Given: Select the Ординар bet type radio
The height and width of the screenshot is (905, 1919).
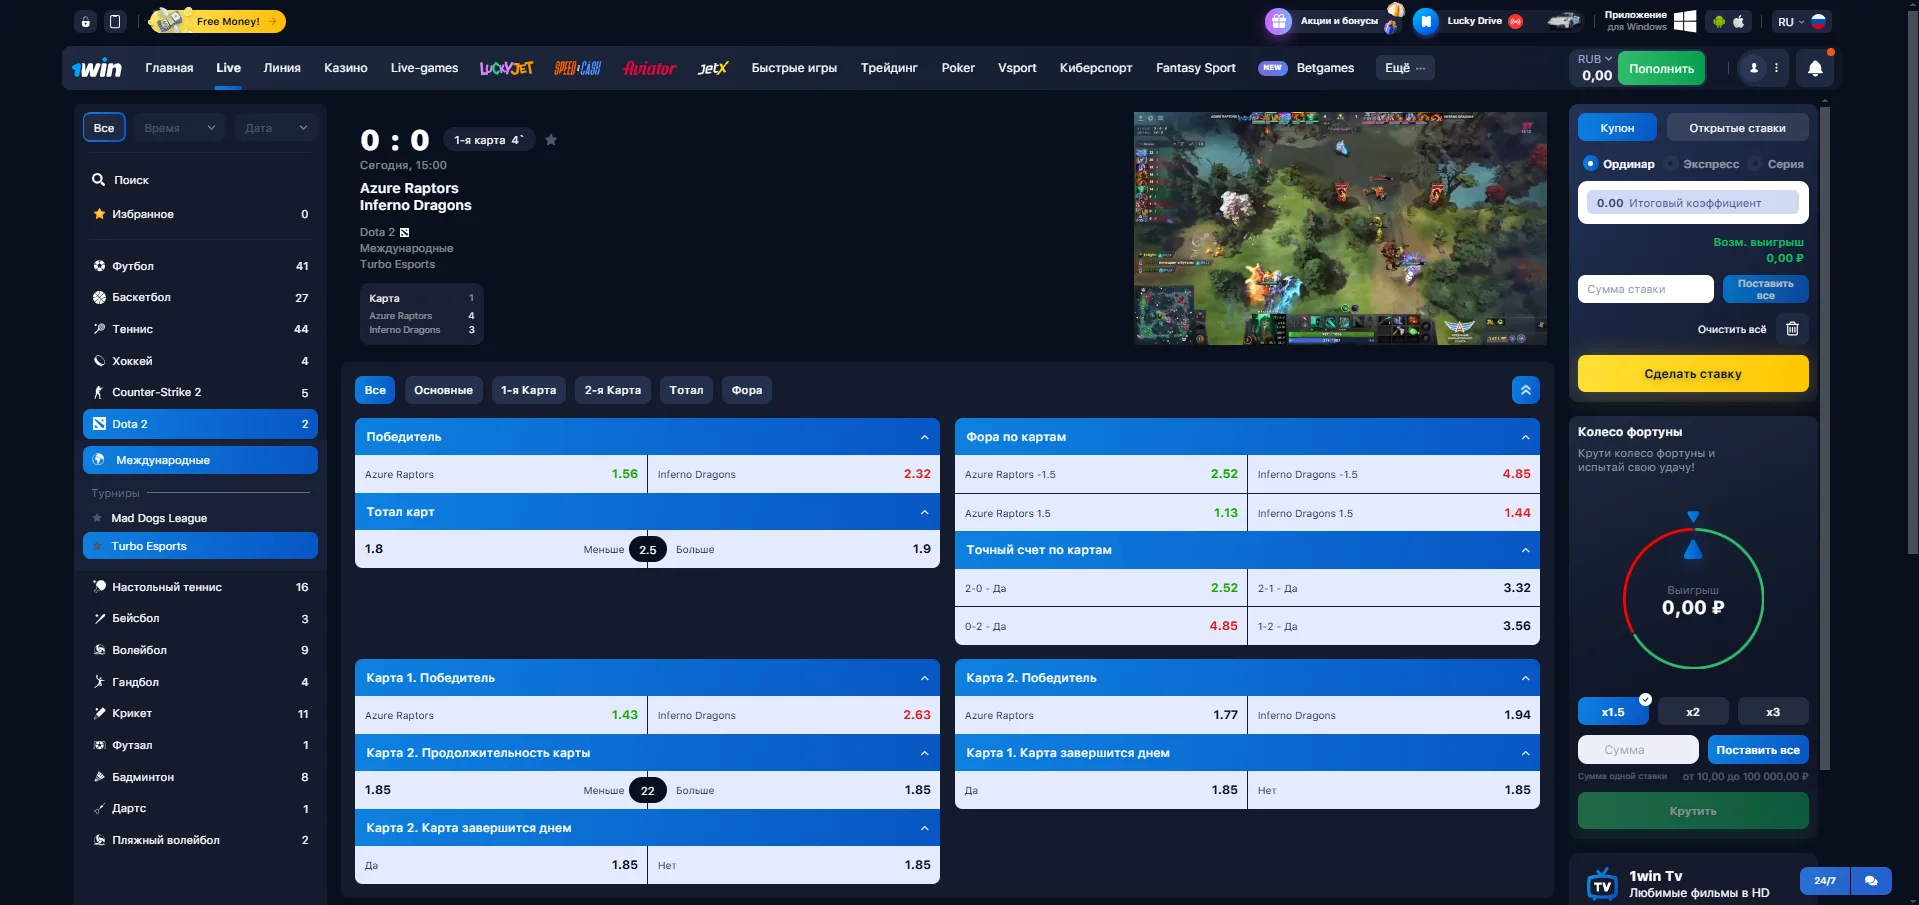Looking at the screenshot, I should (x=1590, y=164).
